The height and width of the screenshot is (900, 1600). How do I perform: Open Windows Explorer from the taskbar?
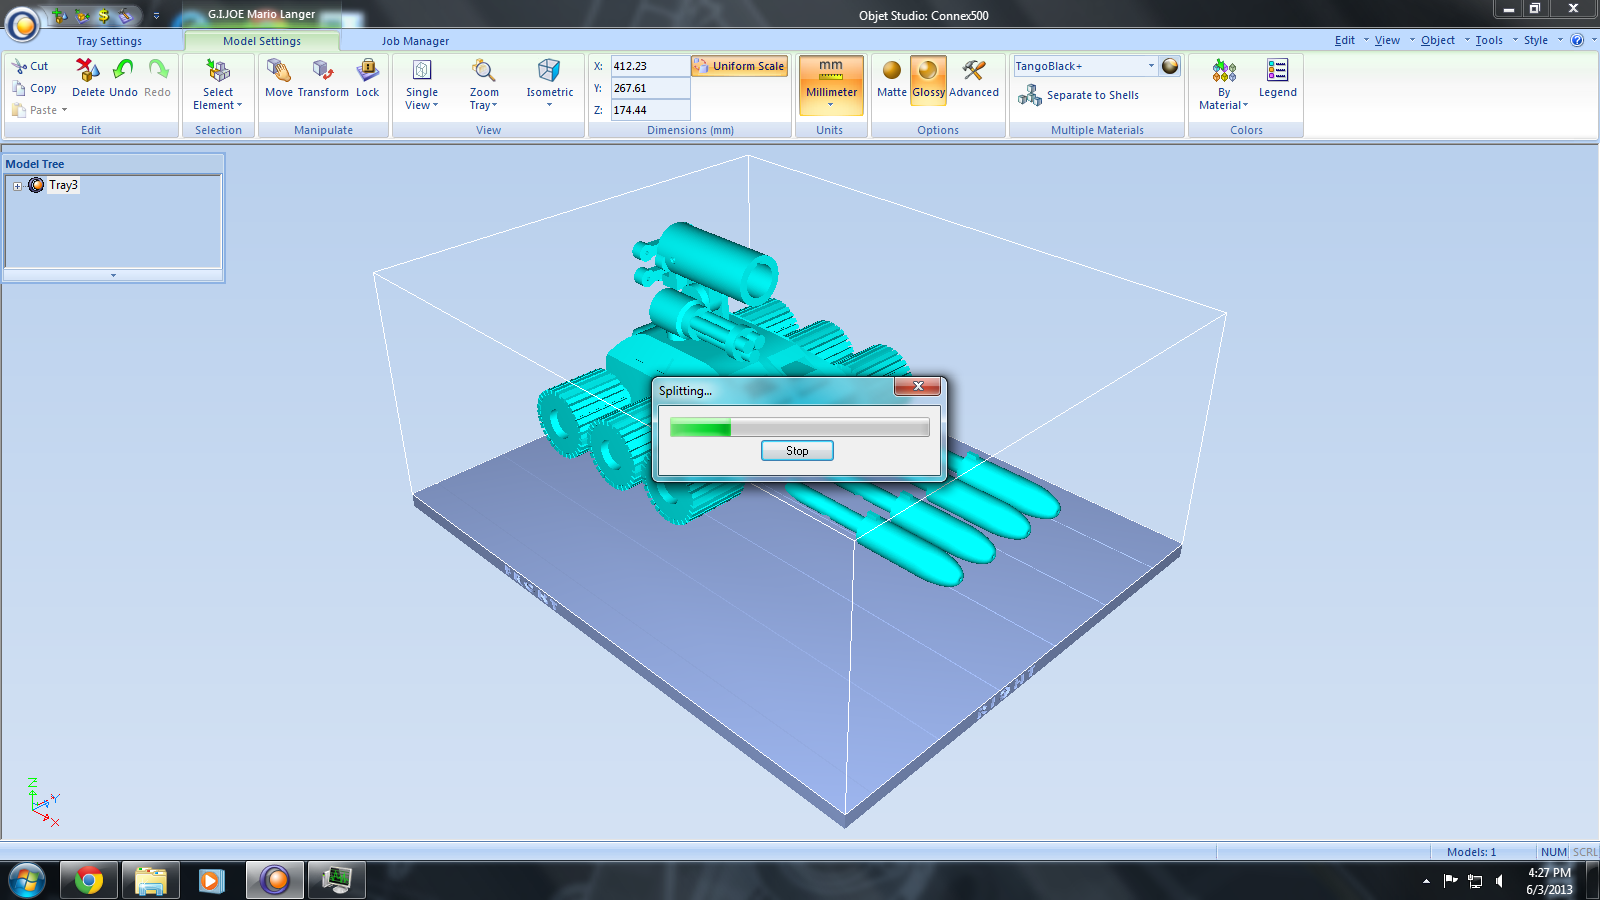coord(150,880)
